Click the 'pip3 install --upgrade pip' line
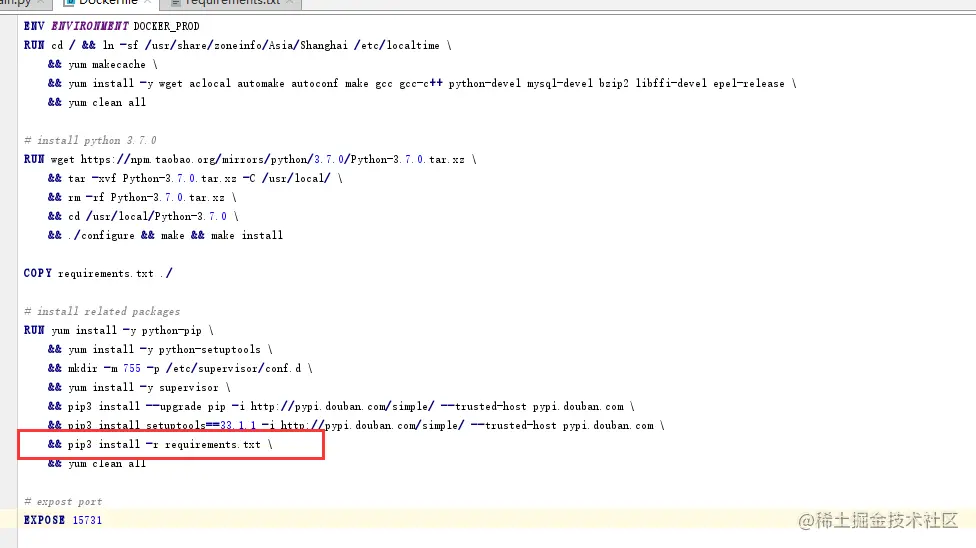Image resolution: width=976 pixels, height=548 pixels. coord(341,407)
